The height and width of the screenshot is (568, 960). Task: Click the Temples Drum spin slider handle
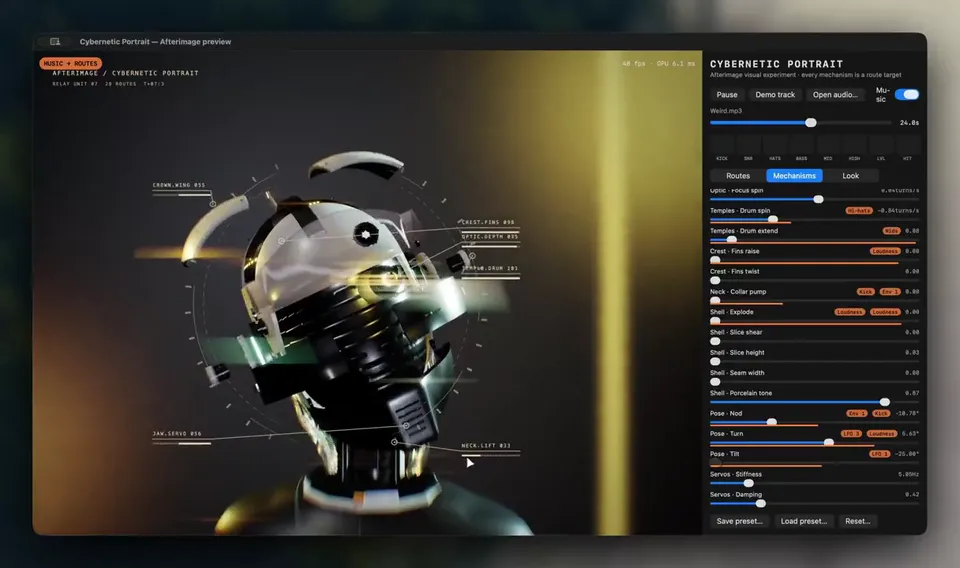coord(773,219)
